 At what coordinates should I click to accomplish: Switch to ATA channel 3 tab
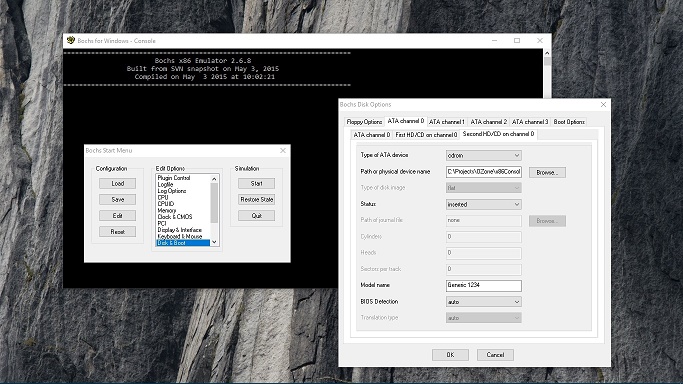click(530, 122)
